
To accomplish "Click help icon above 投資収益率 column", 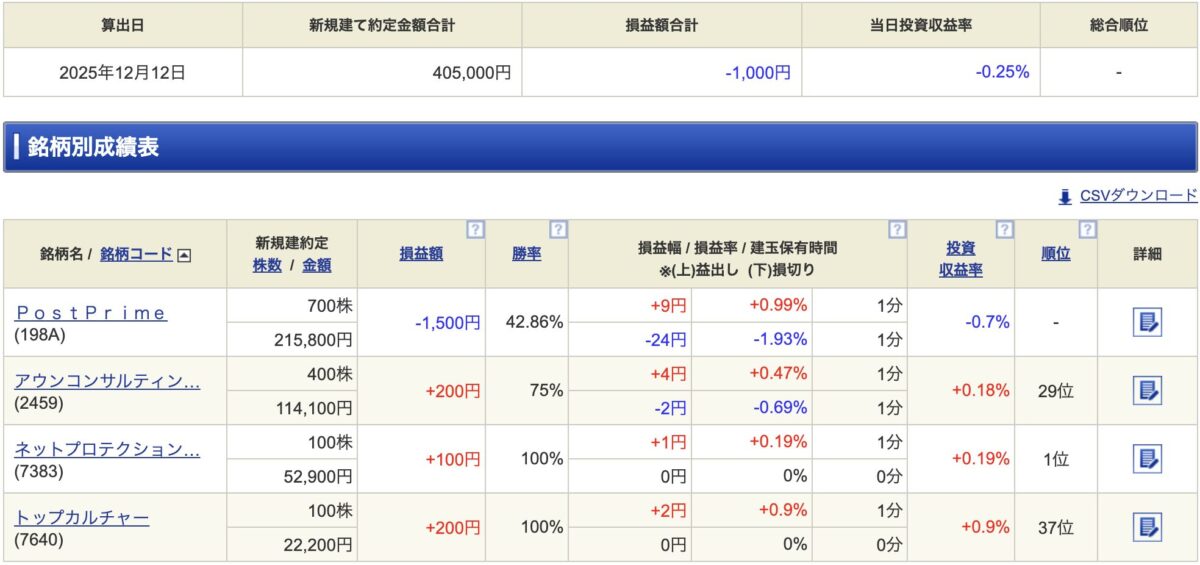I will (1004, 230).
